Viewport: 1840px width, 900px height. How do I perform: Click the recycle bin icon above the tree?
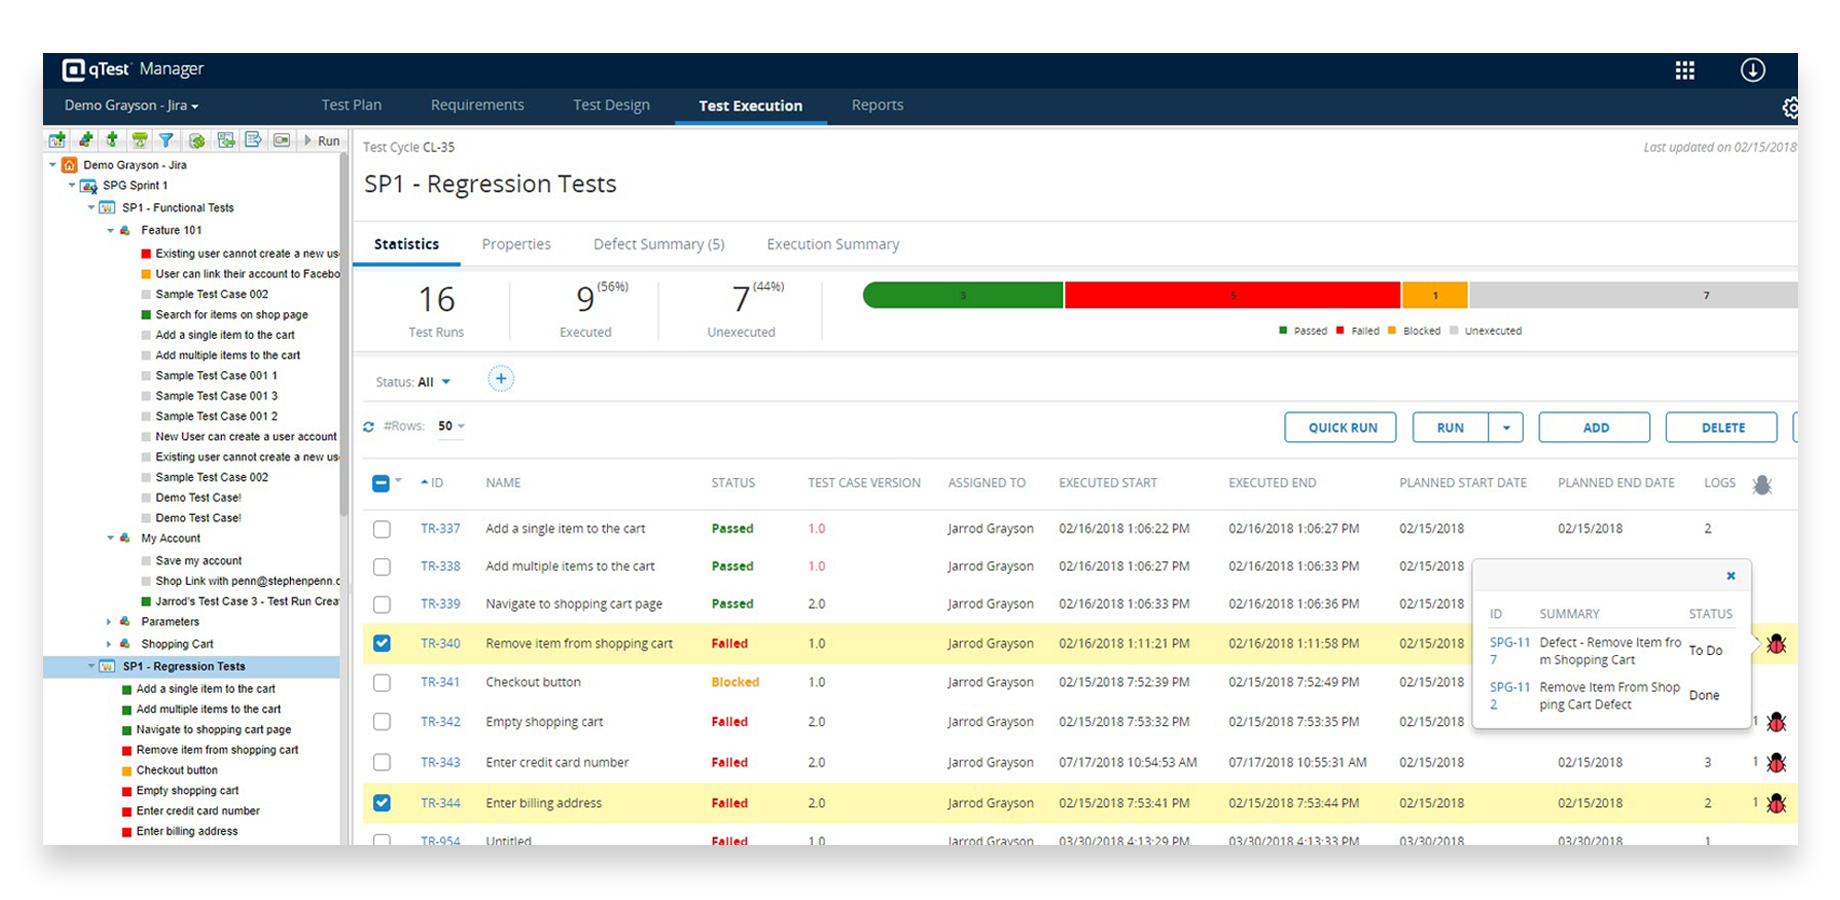[x=139, y=140]
